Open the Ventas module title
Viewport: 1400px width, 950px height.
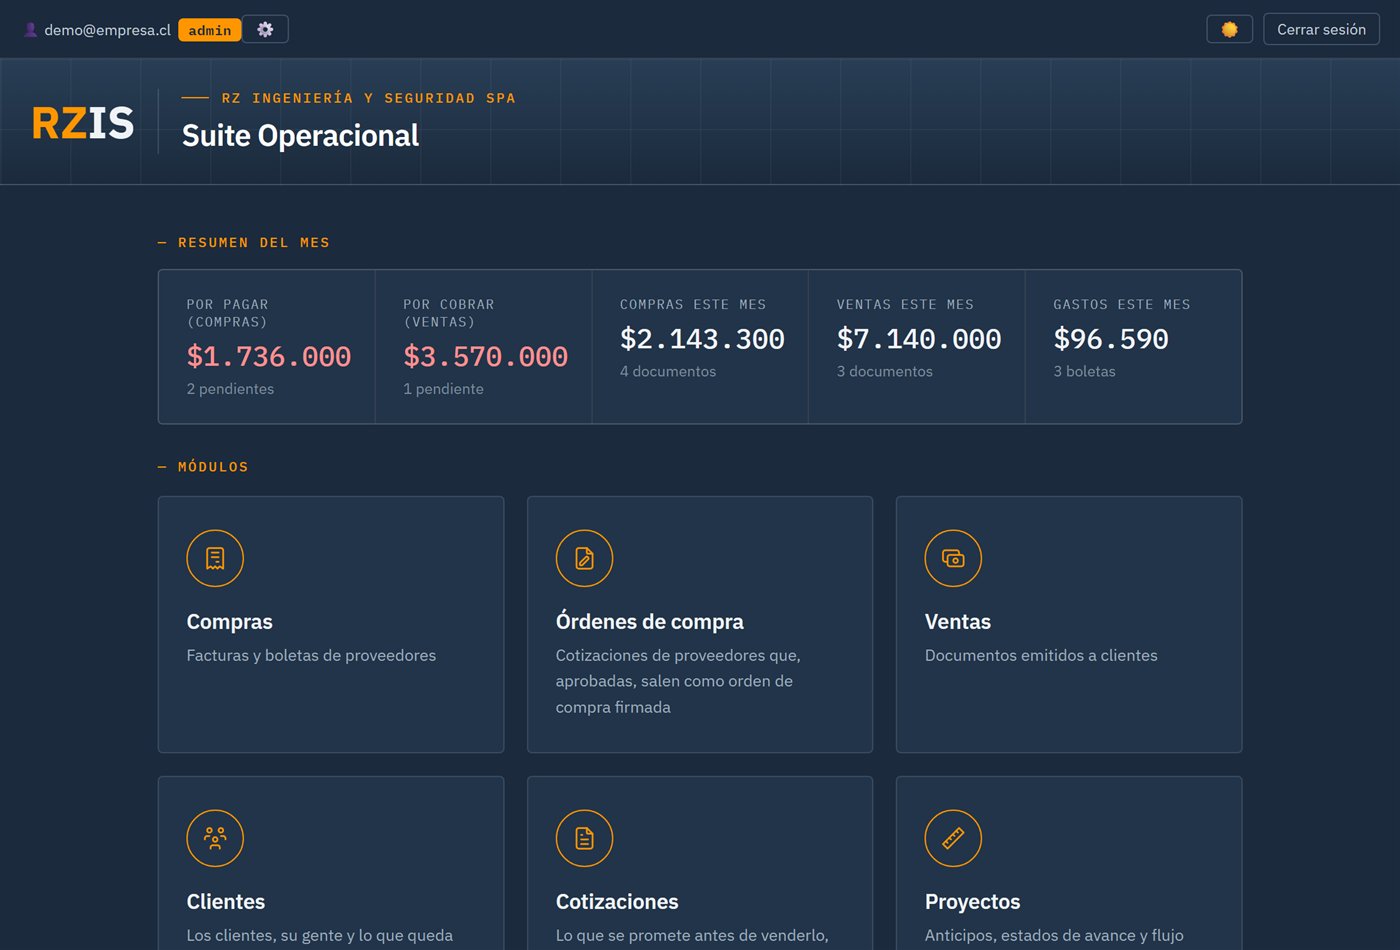[957, 622]
